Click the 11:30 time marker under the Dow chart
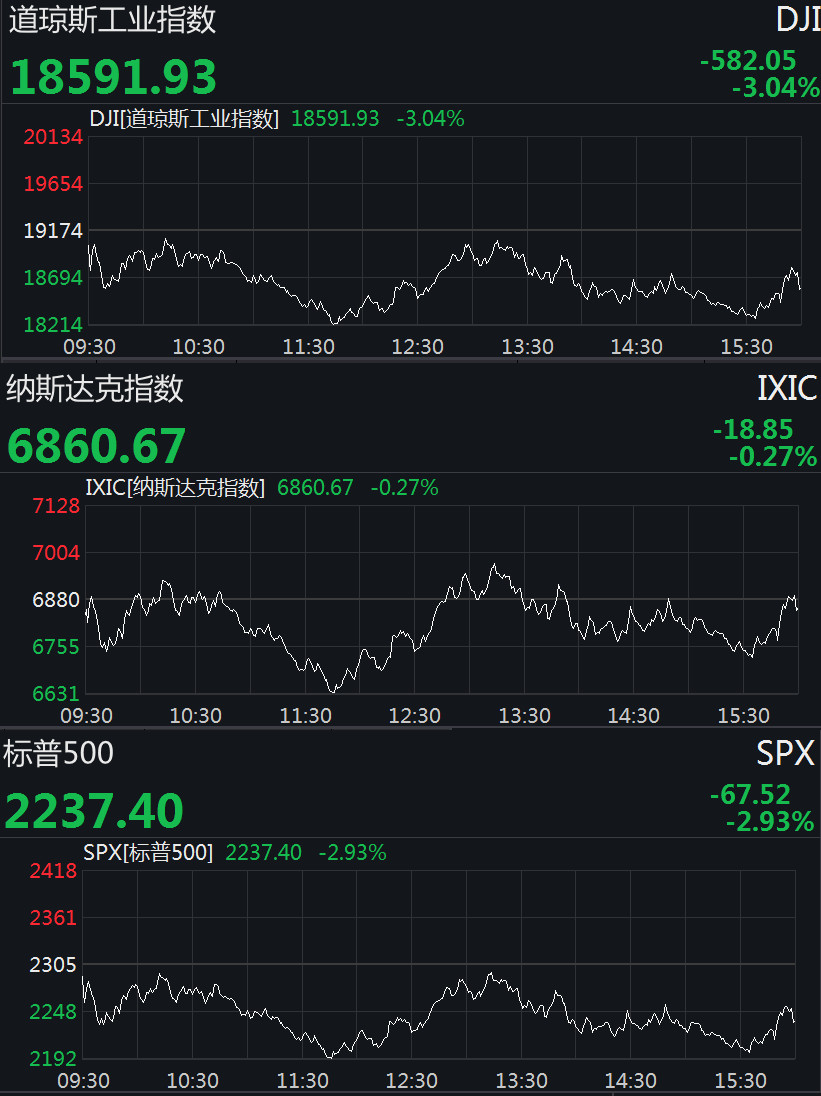The image size is (821, 1096). (308, 347)
